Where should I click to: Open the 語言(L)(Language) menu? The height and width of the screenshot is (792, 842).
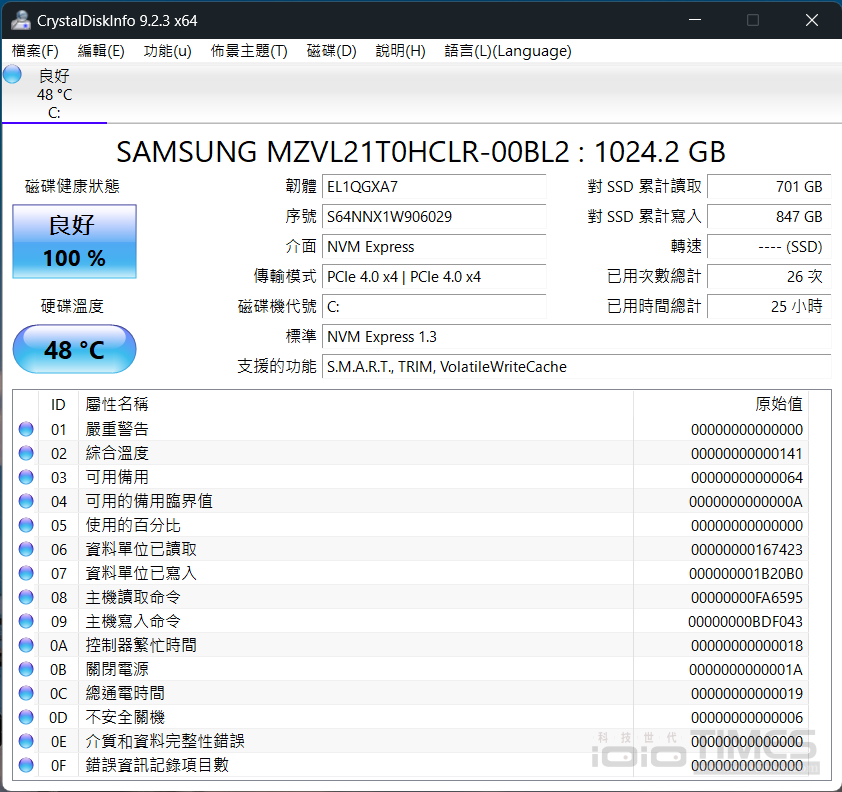tap(508, 51)
